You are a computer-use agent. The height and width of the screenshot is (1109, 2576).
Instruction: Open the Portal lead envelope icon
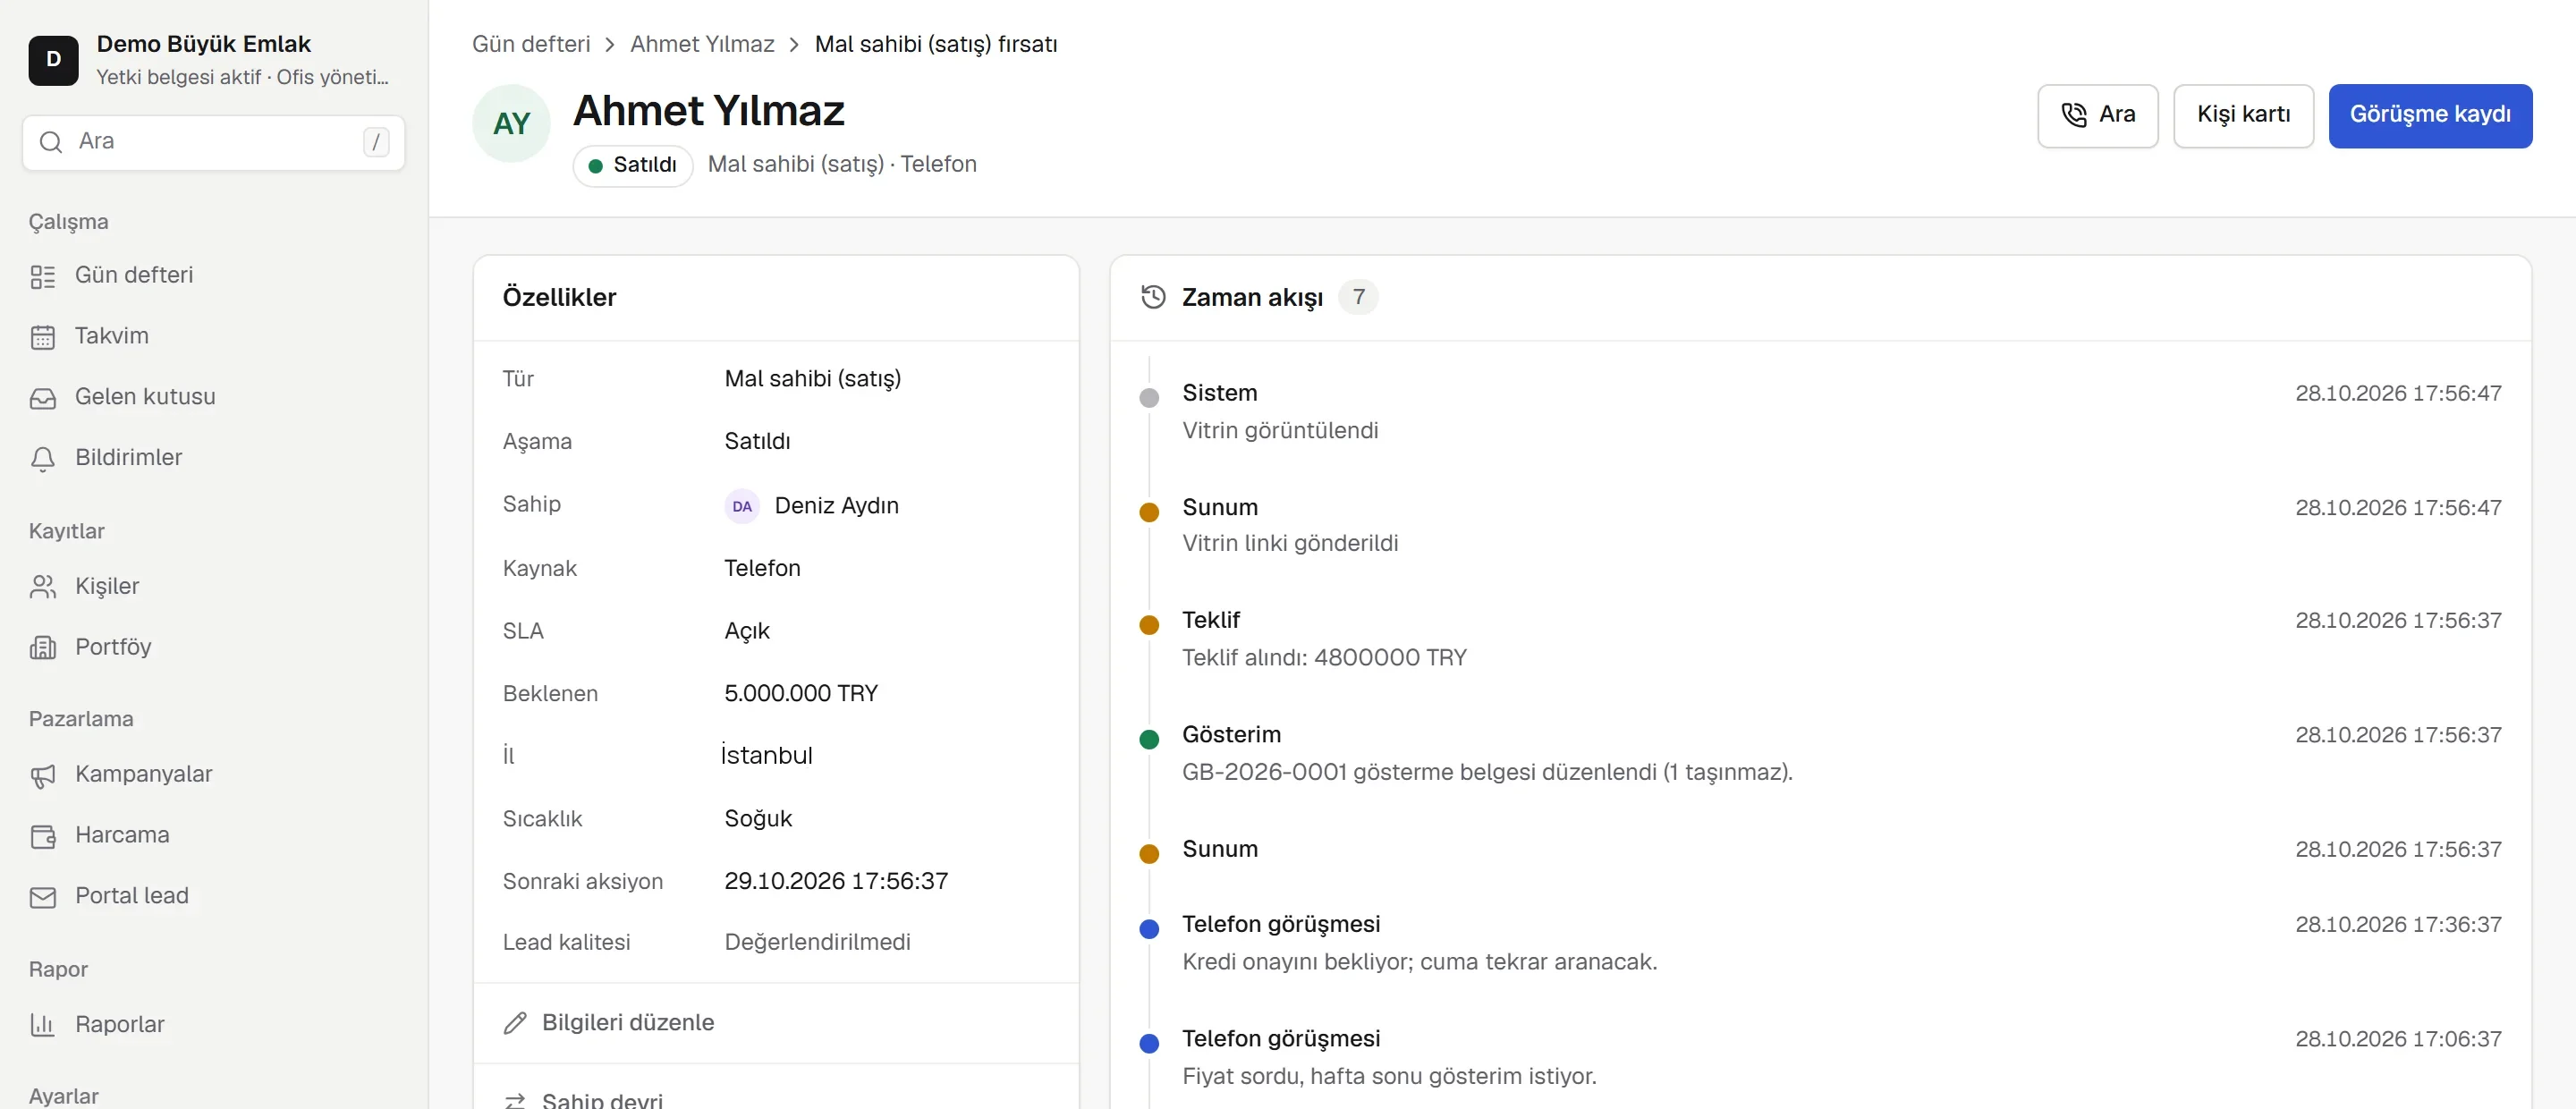pos(43,897)
